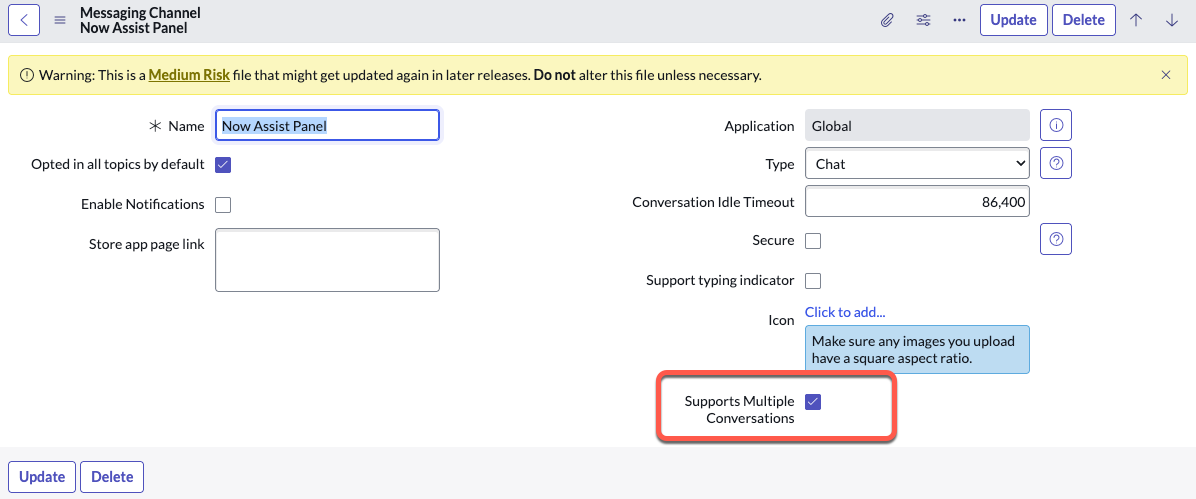Viewport: 1196px width, 499px height.
Task: Open the Medium Risk link
Action: [188, 75]
